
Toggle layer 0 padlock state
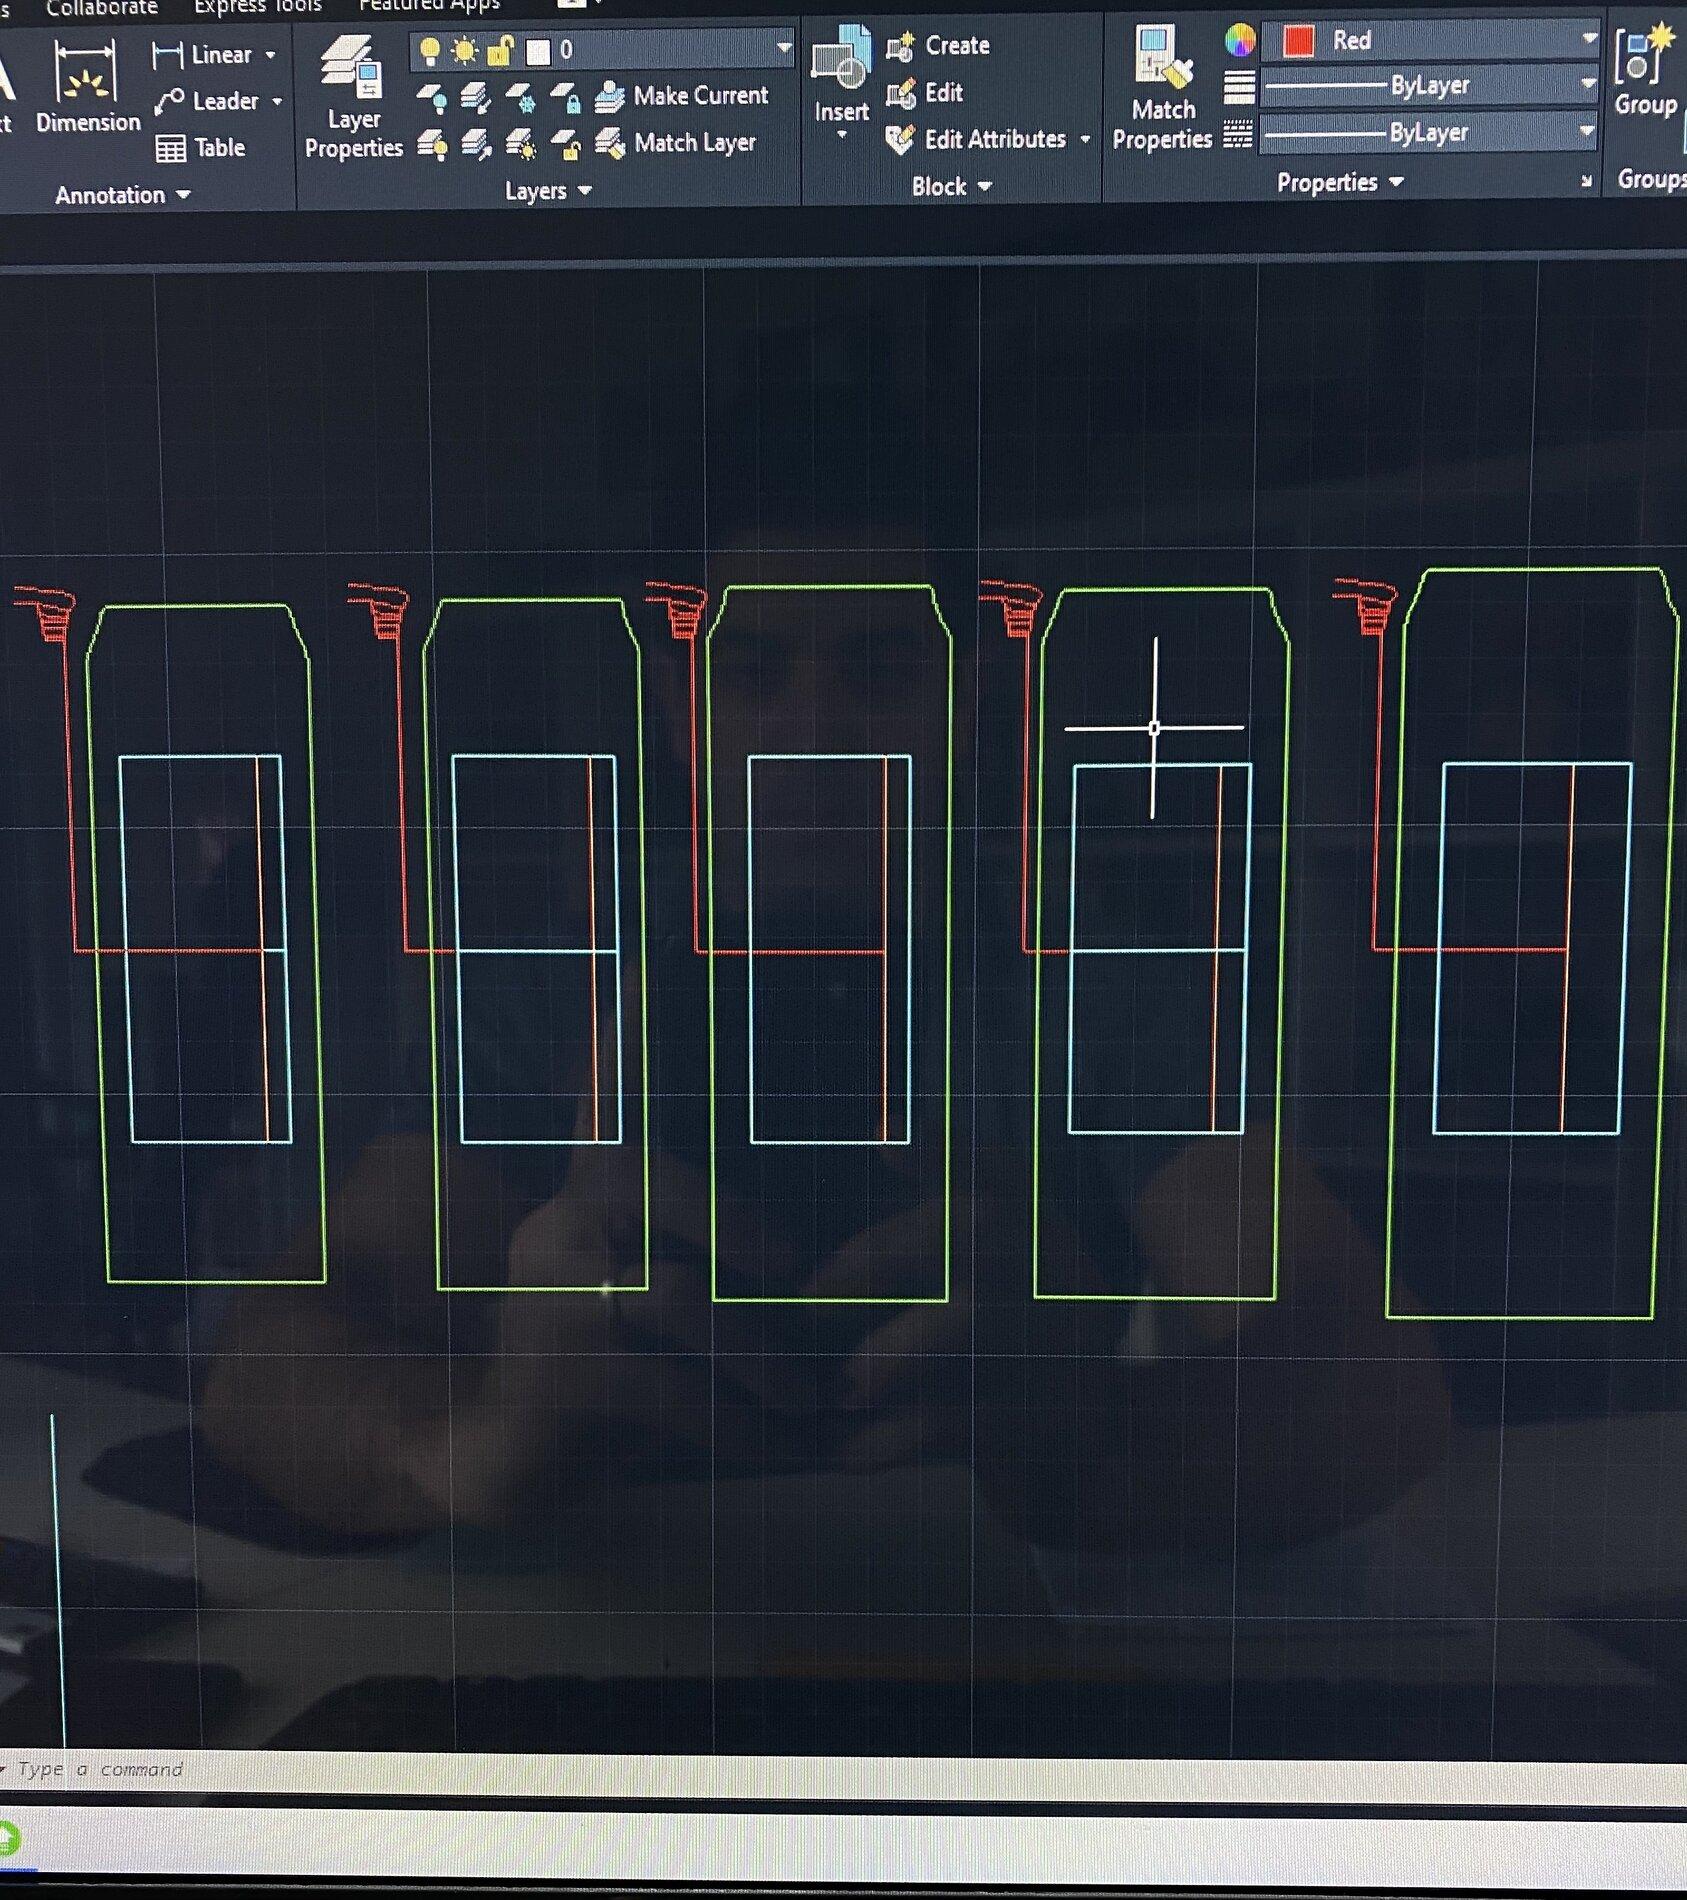click(501, 50)
